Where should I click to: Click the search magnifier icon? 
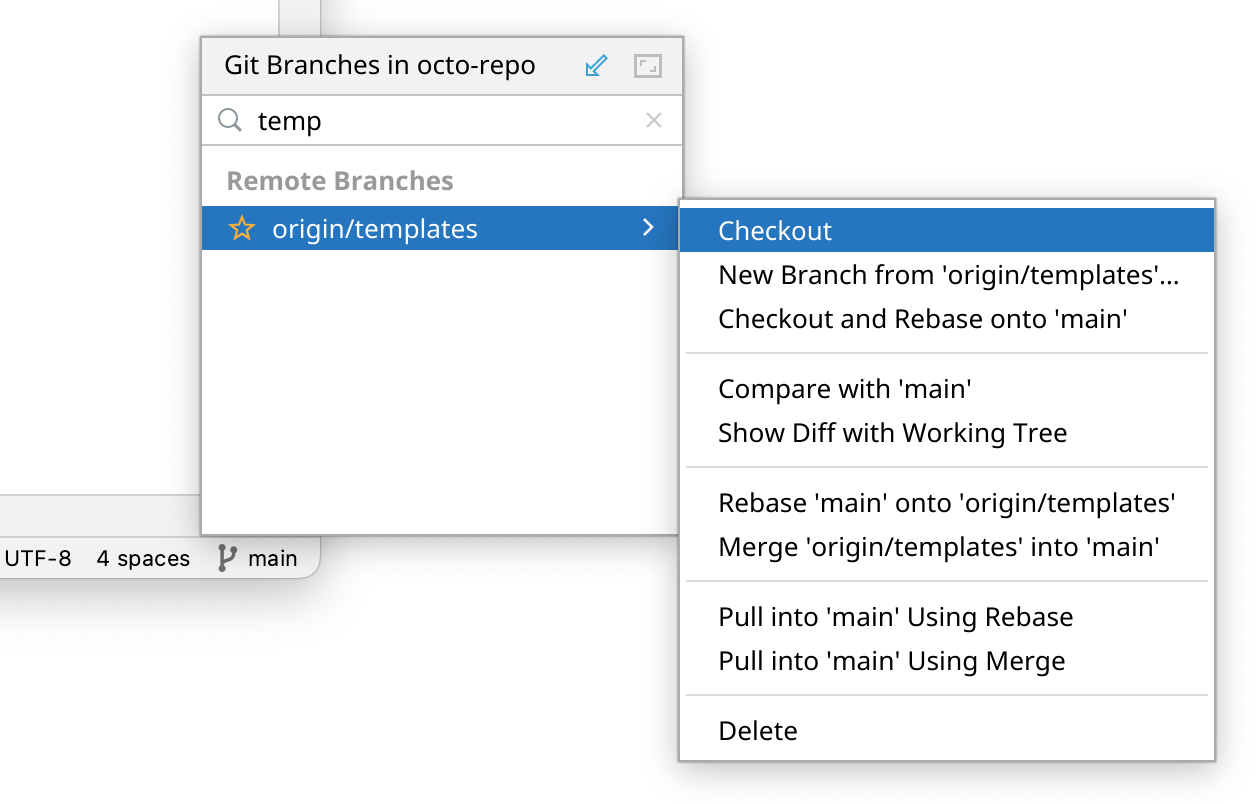[x=230, y=121]
